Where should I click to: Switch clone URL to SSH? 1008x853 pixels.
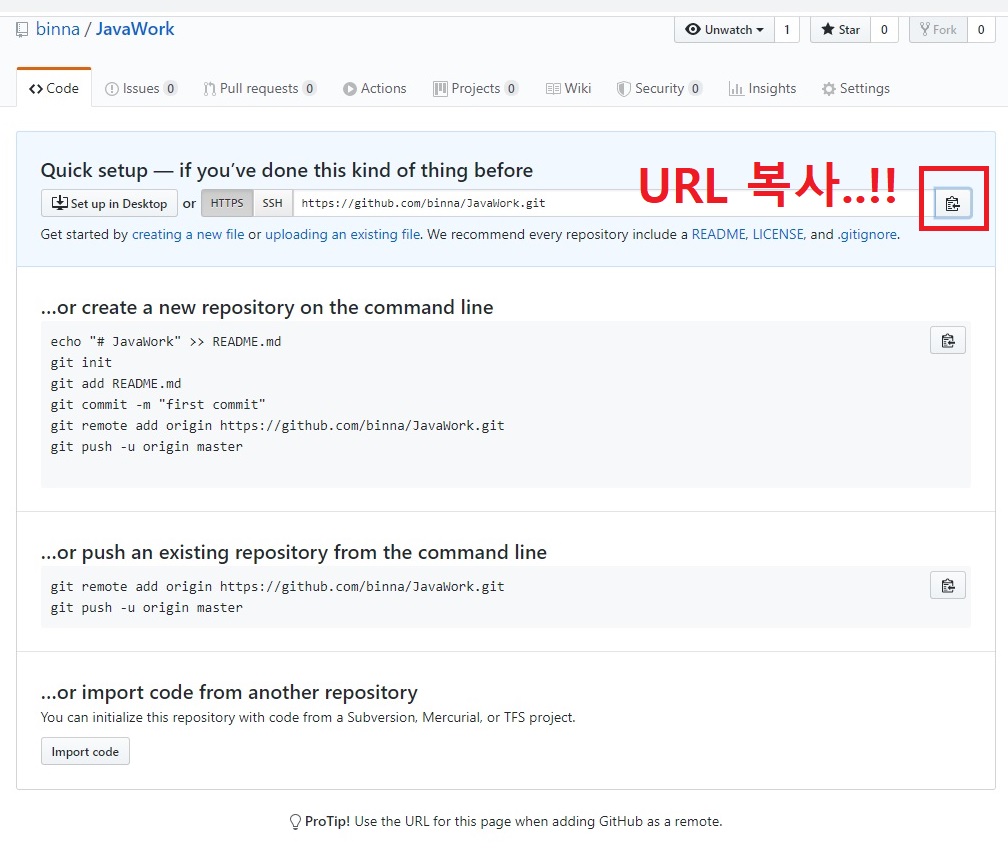[x=273, y=203]
